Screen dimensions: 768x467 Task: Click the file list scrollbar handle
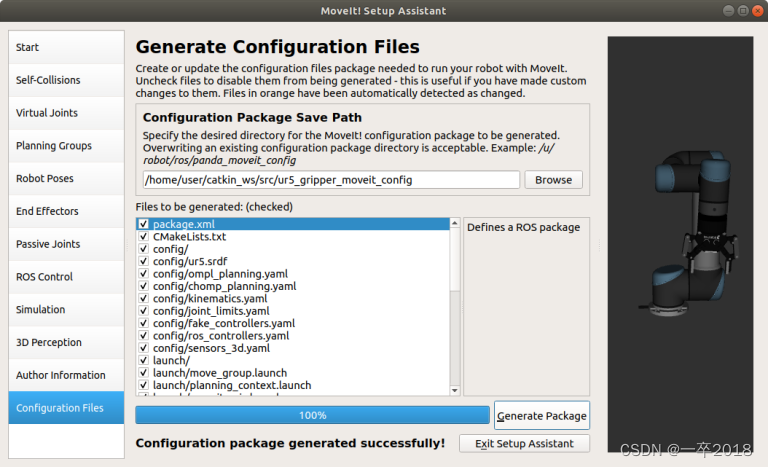[455, 260]
